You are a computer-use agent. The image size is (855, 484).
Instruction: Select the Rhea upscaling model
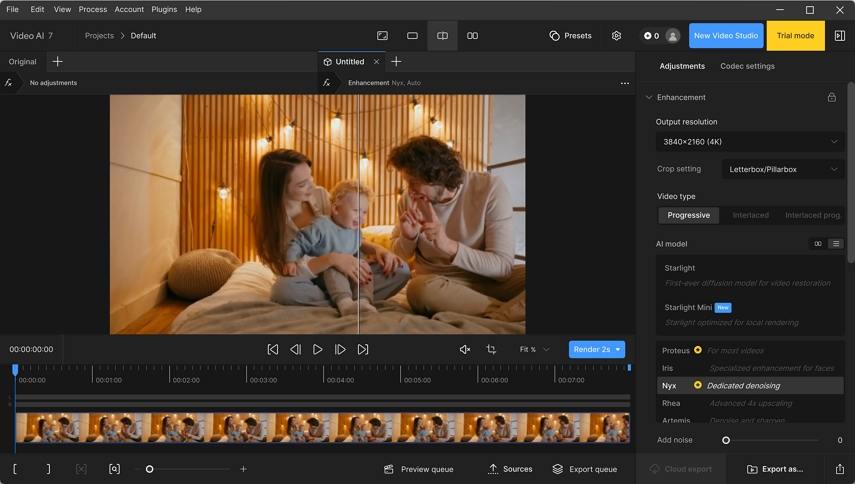coord(749,403)
